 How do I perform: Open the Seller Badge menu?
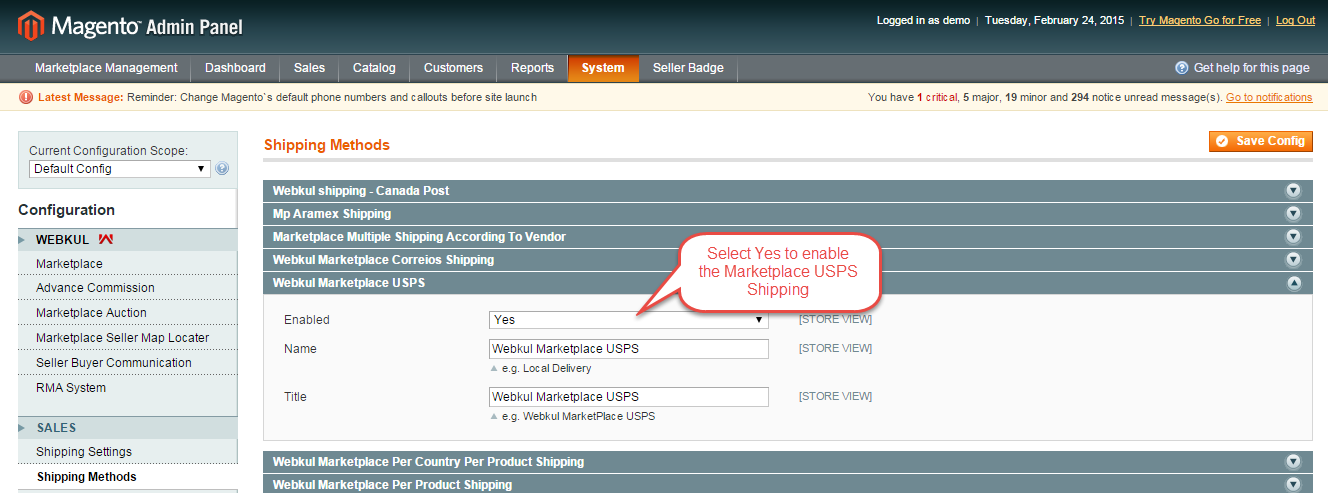688,68
